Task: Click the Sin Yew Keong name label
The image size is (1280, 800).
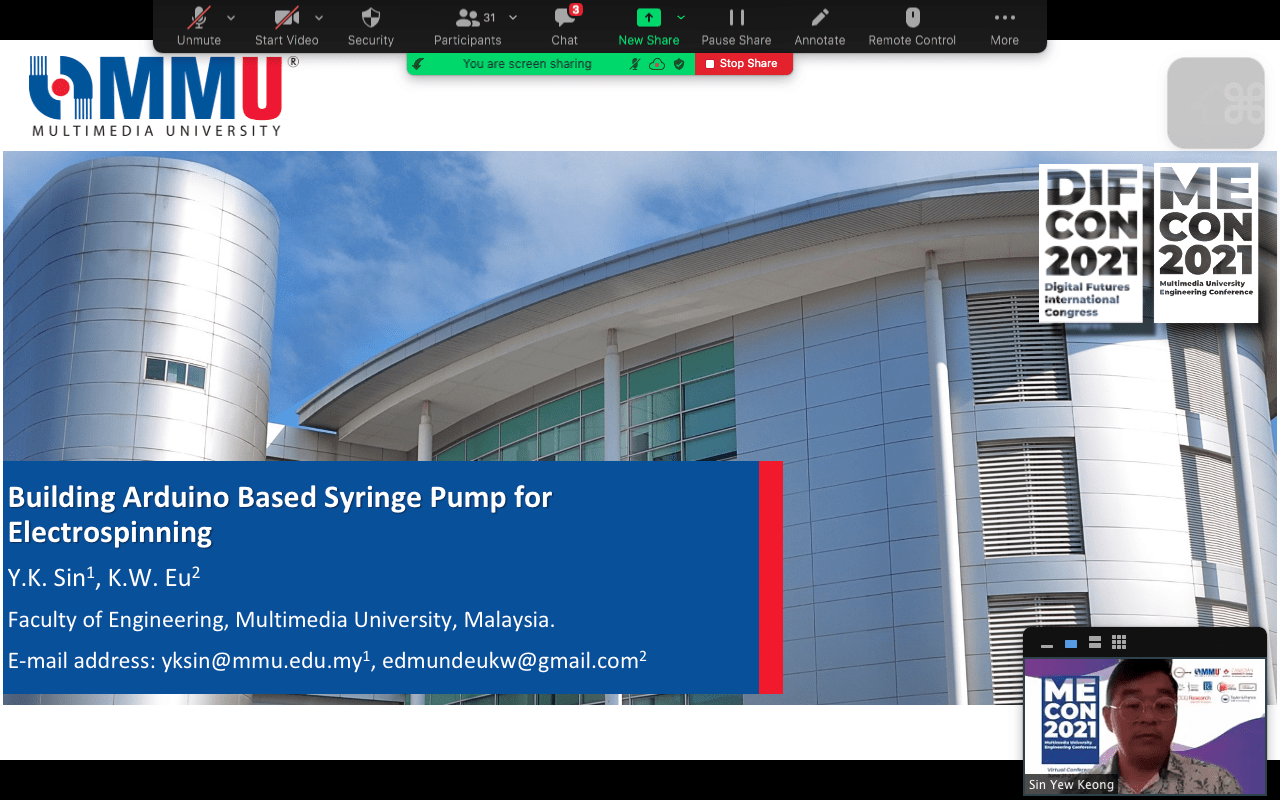Action: pos(1071,785)
